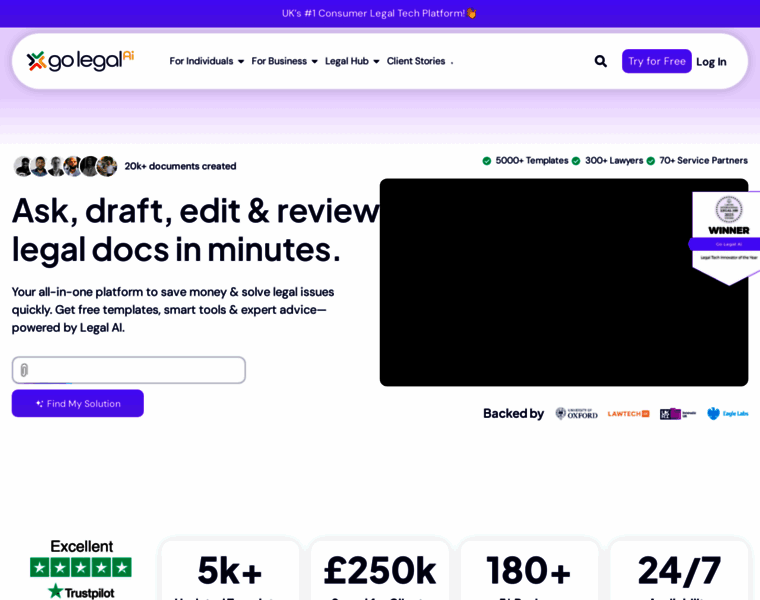Click the Try for Free button

(x=657, y=61)
